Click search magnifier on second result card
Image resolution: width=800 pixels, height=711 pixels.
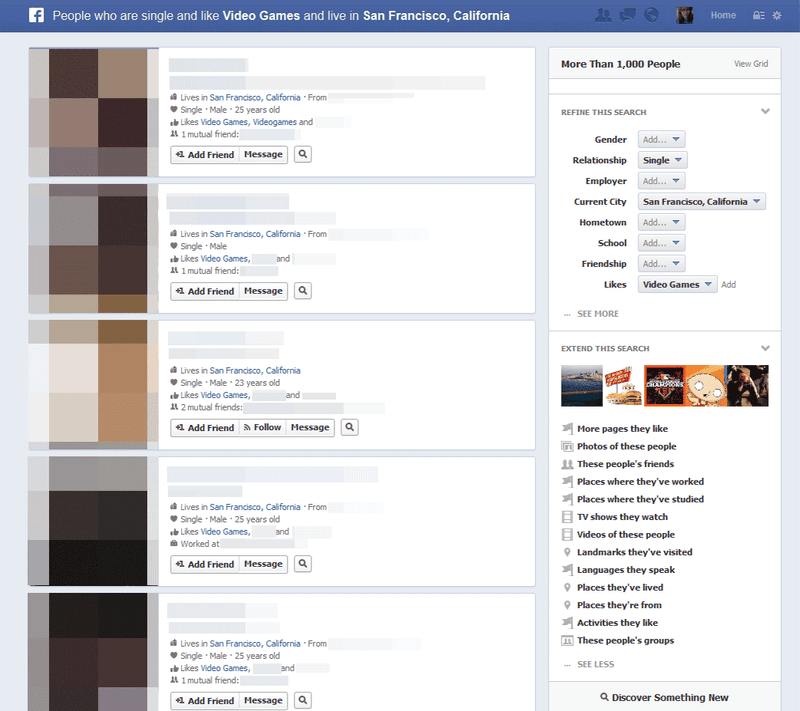coord(303,291)
